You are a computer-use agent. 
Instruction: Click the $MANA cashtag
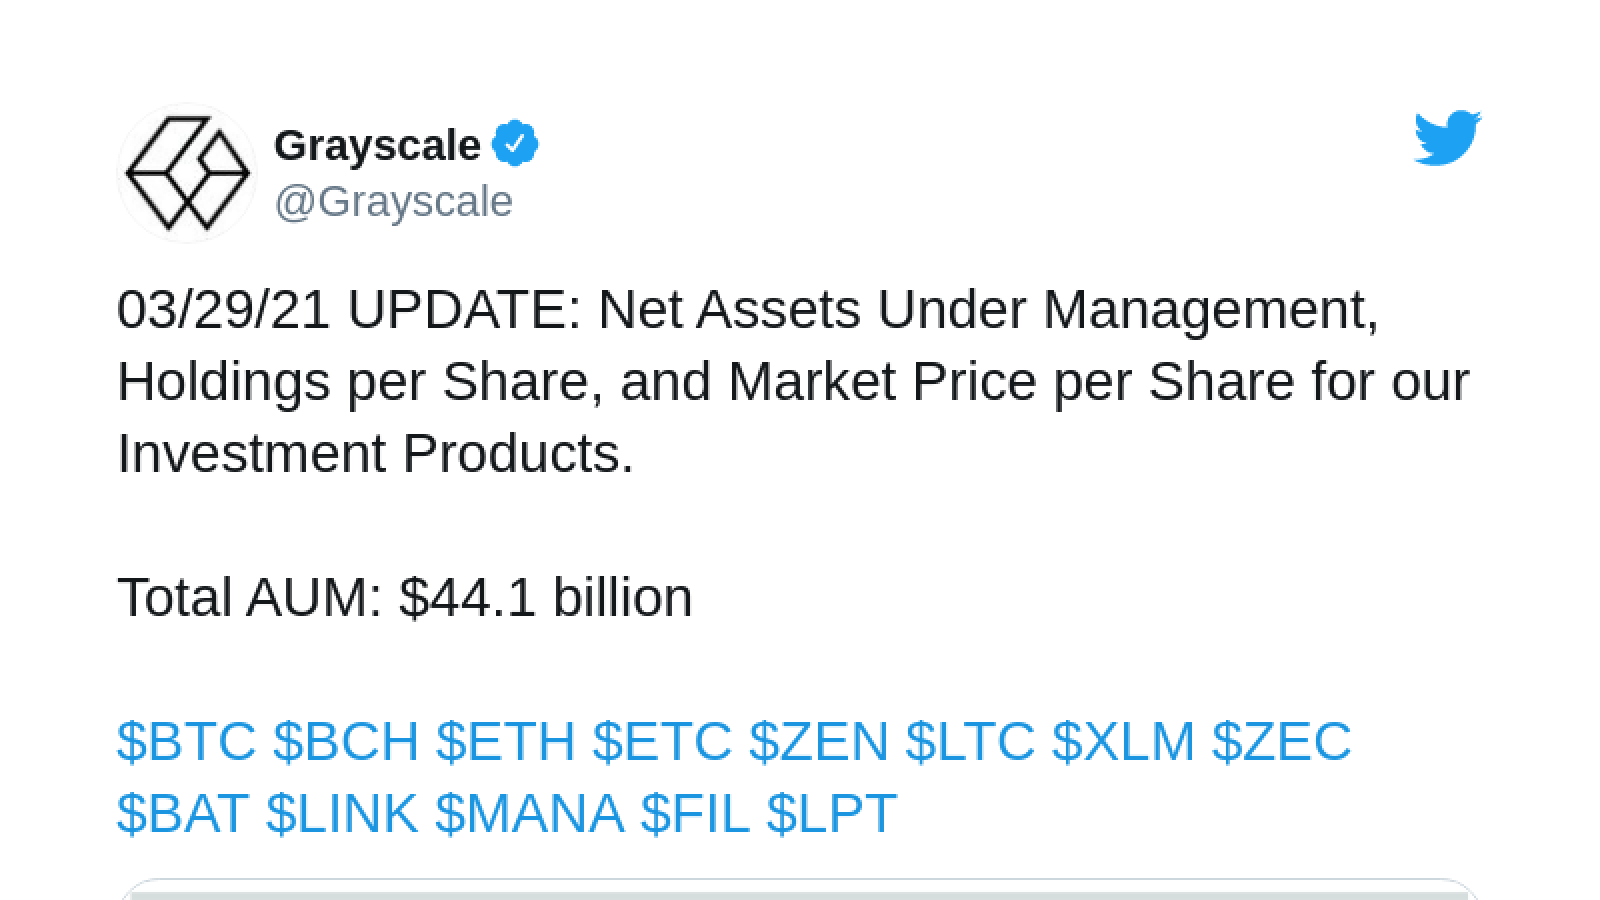coord(530,813)
